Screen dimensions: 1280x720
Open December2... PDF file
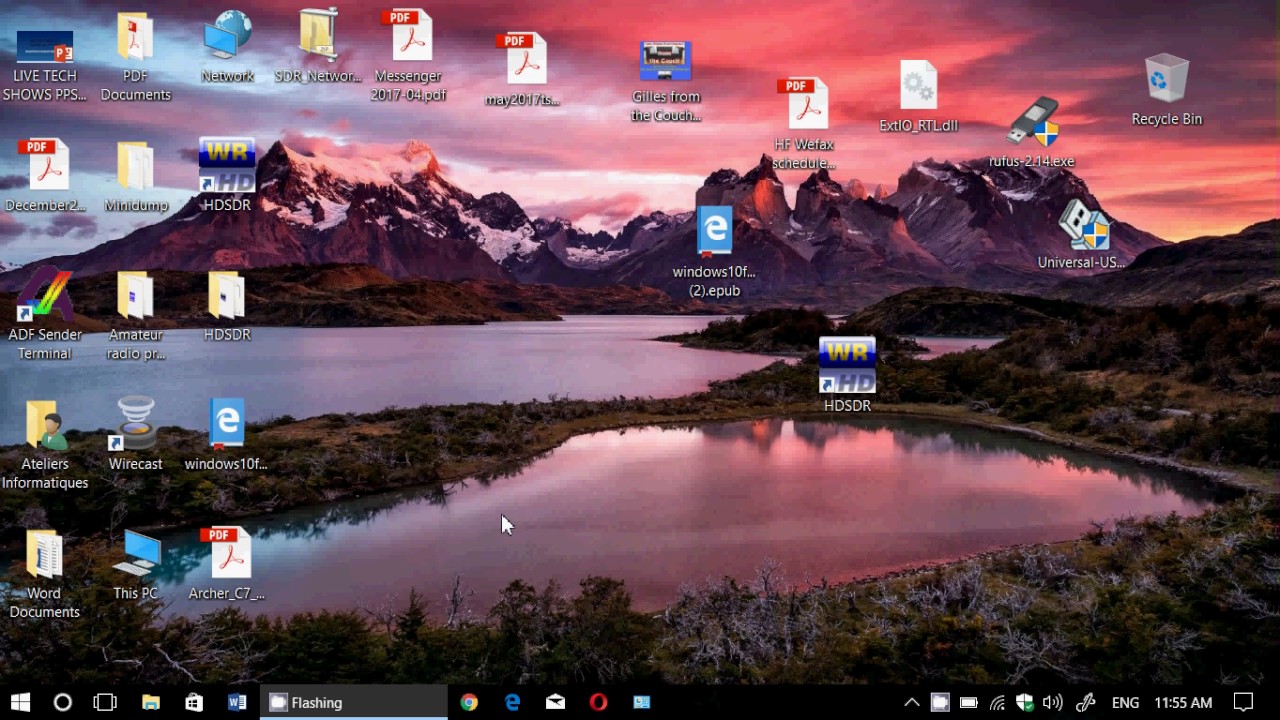pyautogui.click(x=45, y=176)
